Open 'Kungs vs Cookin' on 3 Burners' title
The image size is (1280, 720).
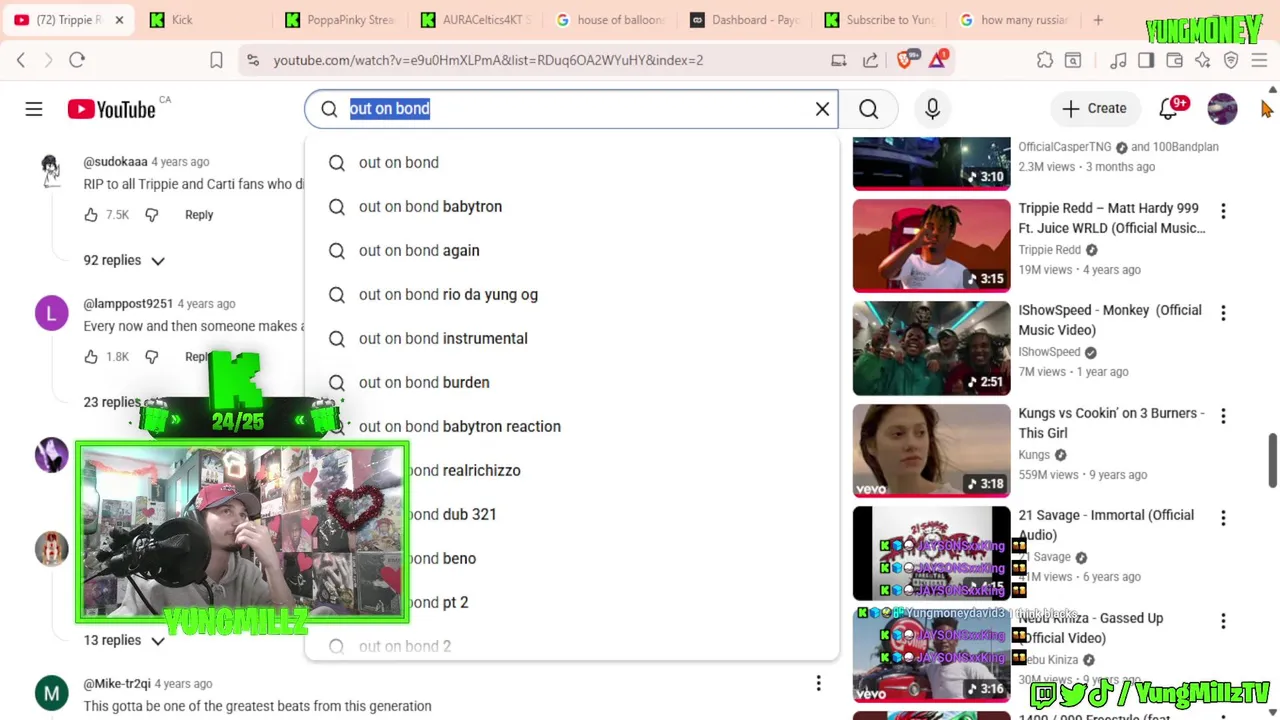click(1111, 423)
